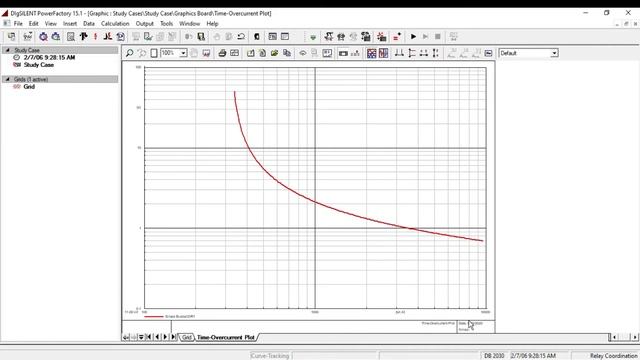Select the Time-Overcurrent Plot tab
640x360 pixels.
point(226,337)
